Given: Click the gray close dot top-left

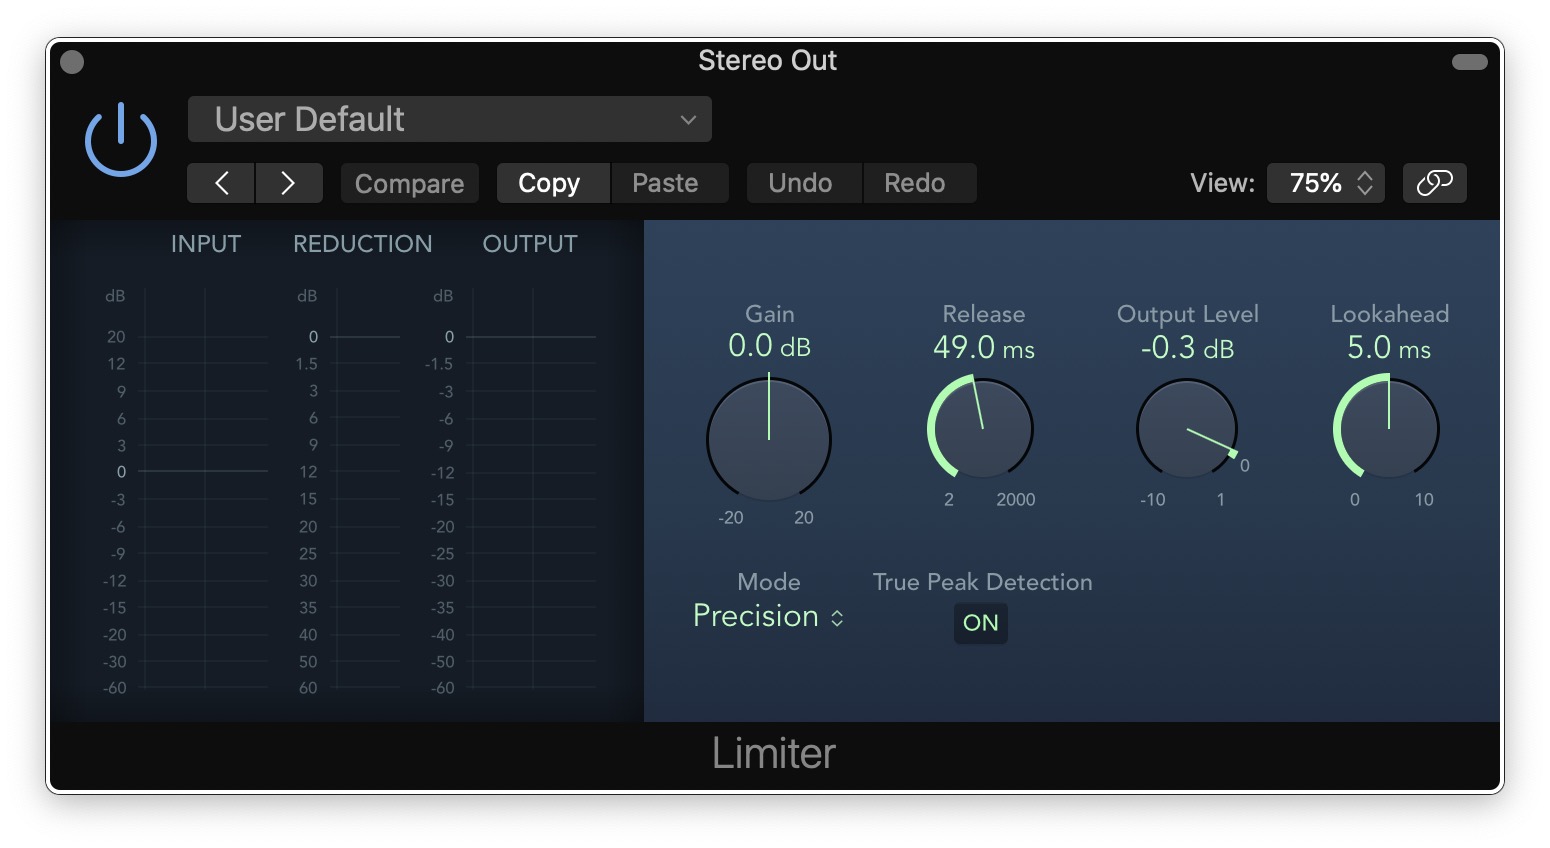Looking at the screenshot, I should click(x=72, y=62).
